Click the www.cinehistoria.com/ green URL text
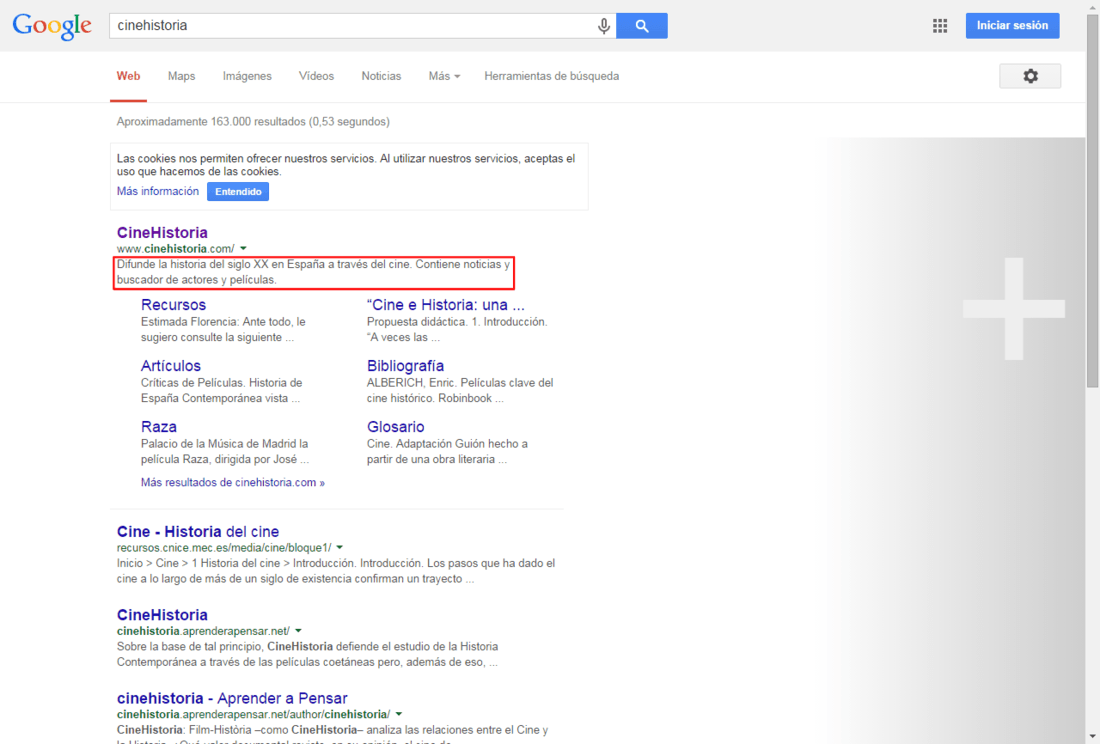1100x744 pixels. 175,248
